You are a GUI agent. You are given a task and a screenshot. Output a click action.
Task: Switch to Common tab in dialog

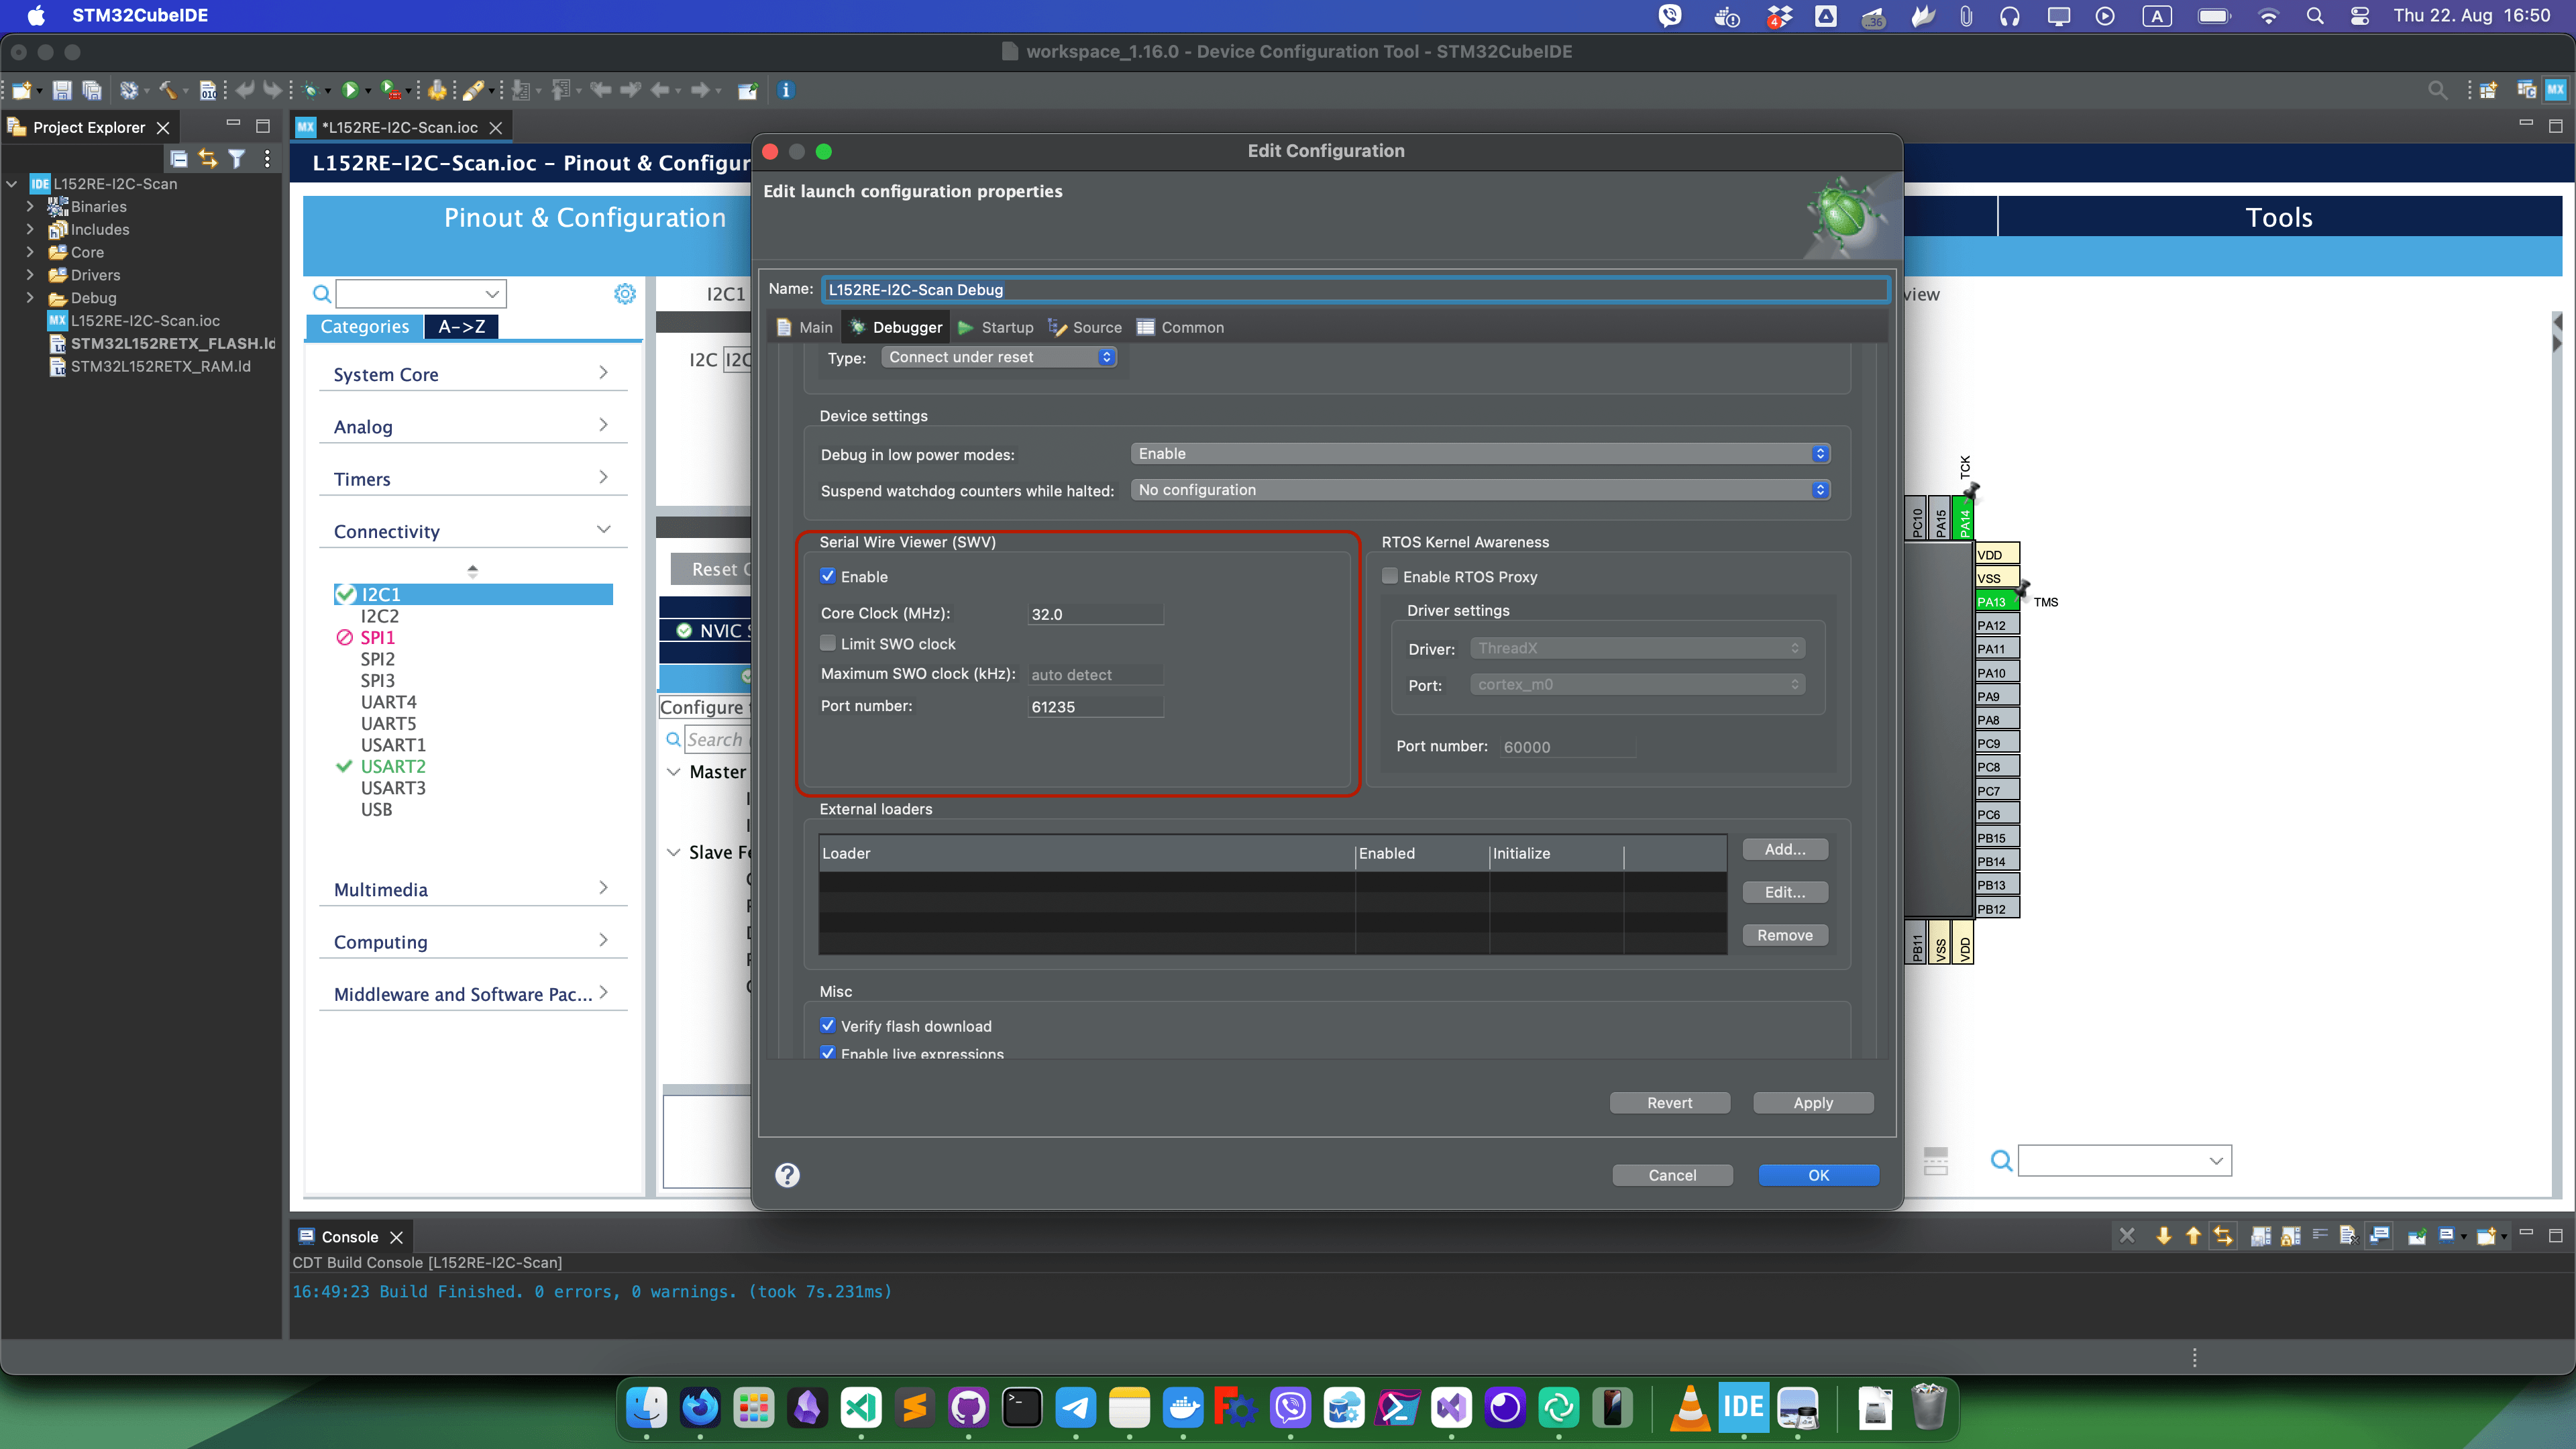tap(1180, 327)
